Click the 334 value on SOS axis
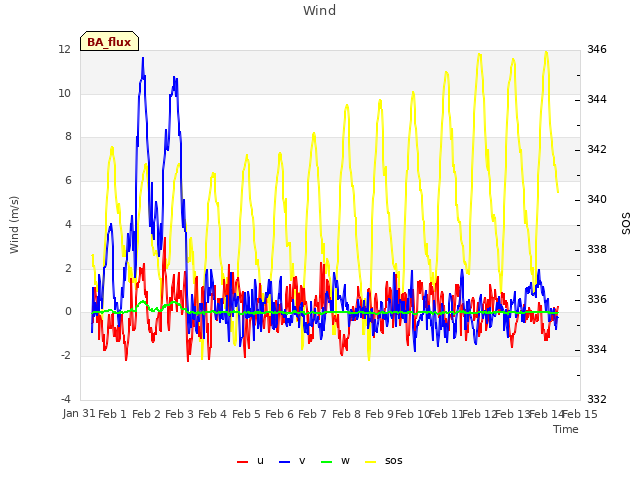Viewport: 640px width, 480px height. pyautogui.click(x=597, y=349)
